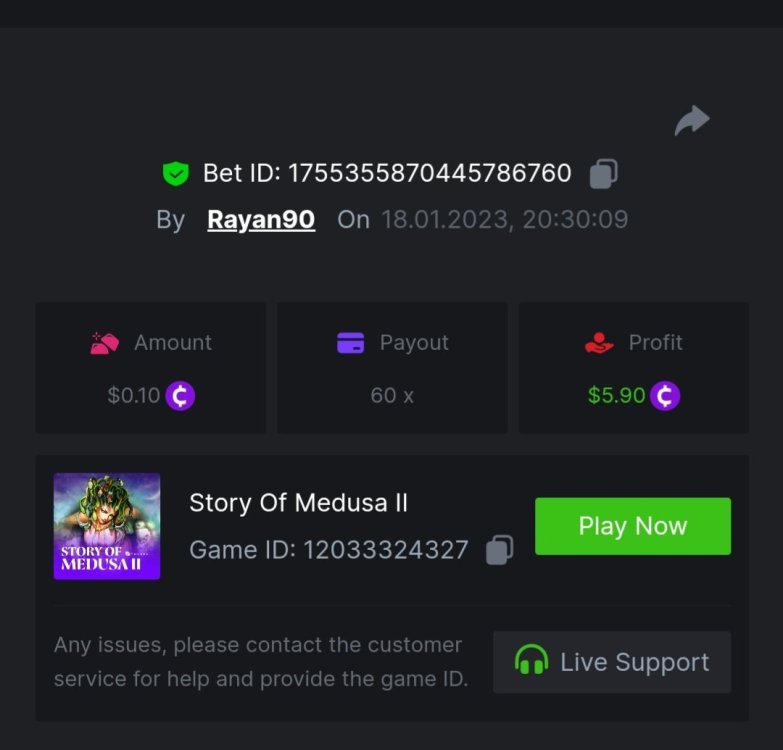Viewport: 783px width, 750px height.
Task: Click the 60 x payout value
Action: tap(392, 396)
